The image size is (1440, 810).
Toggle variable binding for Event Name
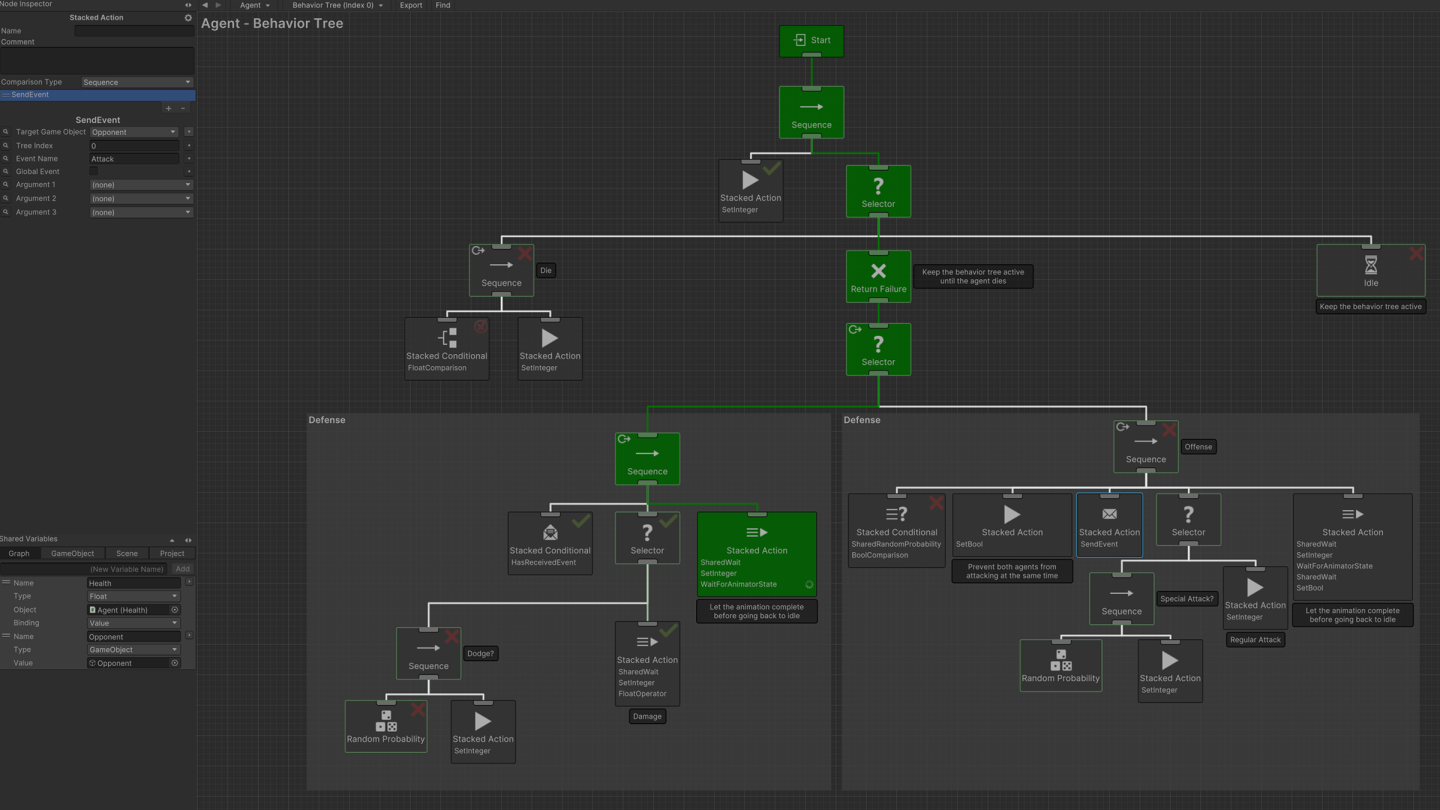click(x=189, y=159)
